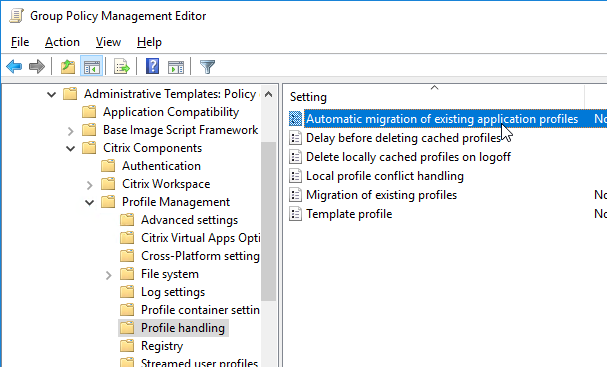Collapse the Profile Management tree node
Screen dimensions: 607x367
point(89,202)
